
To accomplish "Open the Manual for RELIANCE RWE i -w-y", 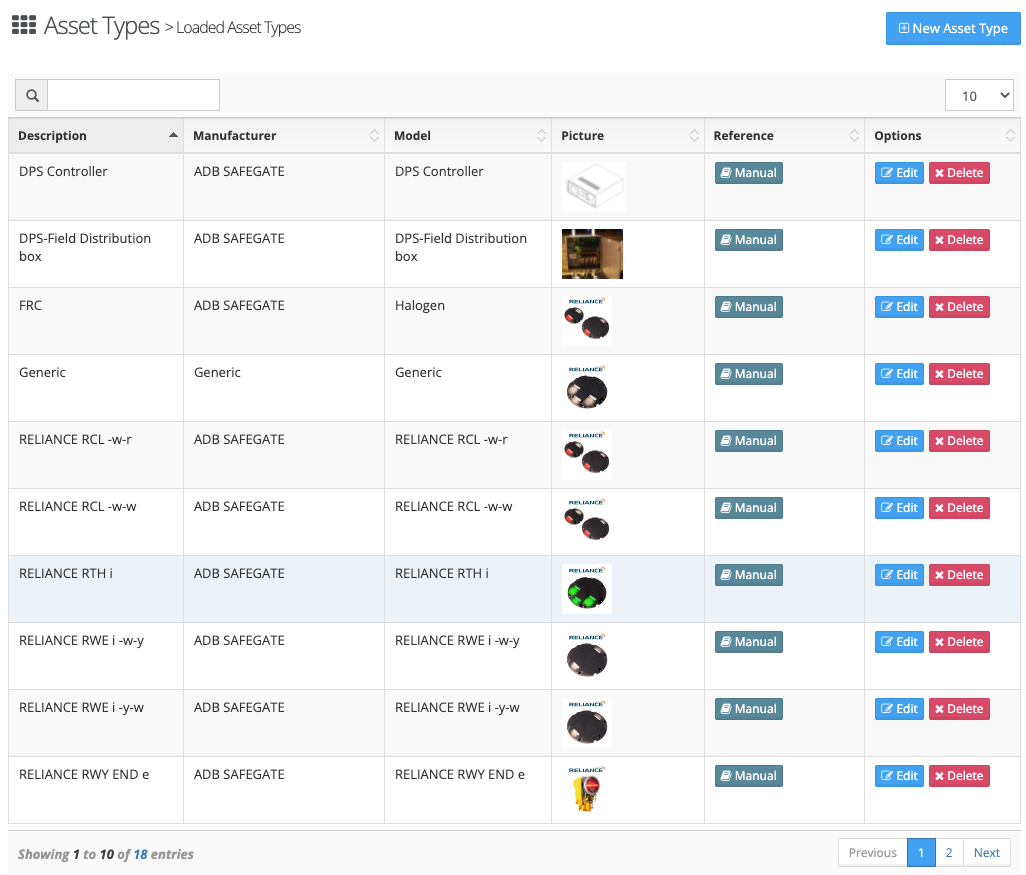I will 749,642.
